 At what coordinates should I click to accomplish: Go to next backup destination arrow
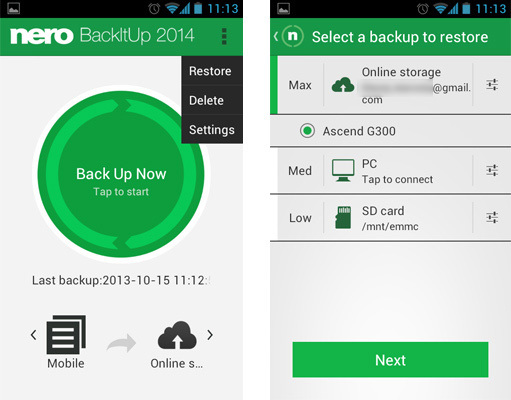(210, 335)
